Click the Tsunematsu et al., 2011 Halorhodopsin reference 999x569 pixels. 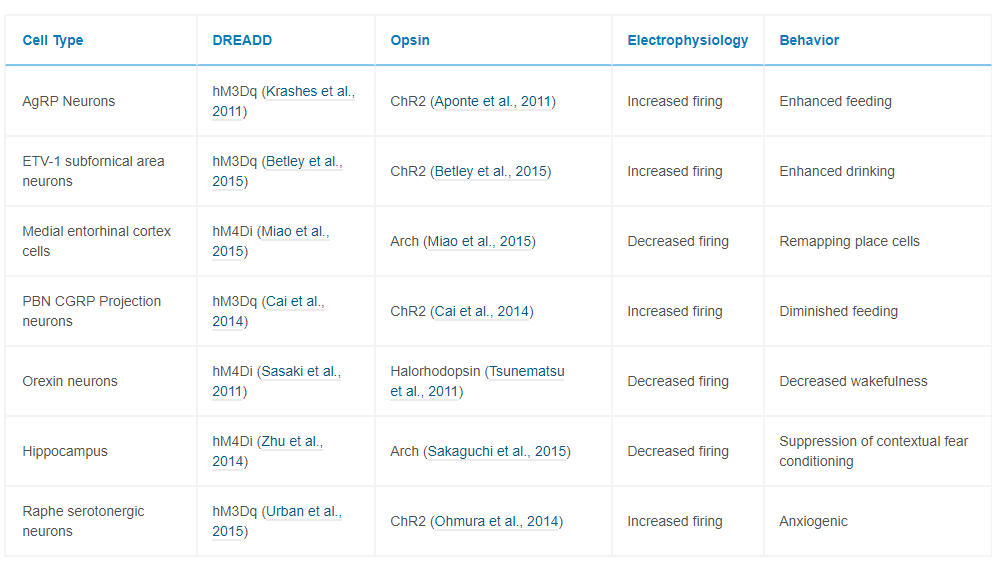(x=526, y=371)
